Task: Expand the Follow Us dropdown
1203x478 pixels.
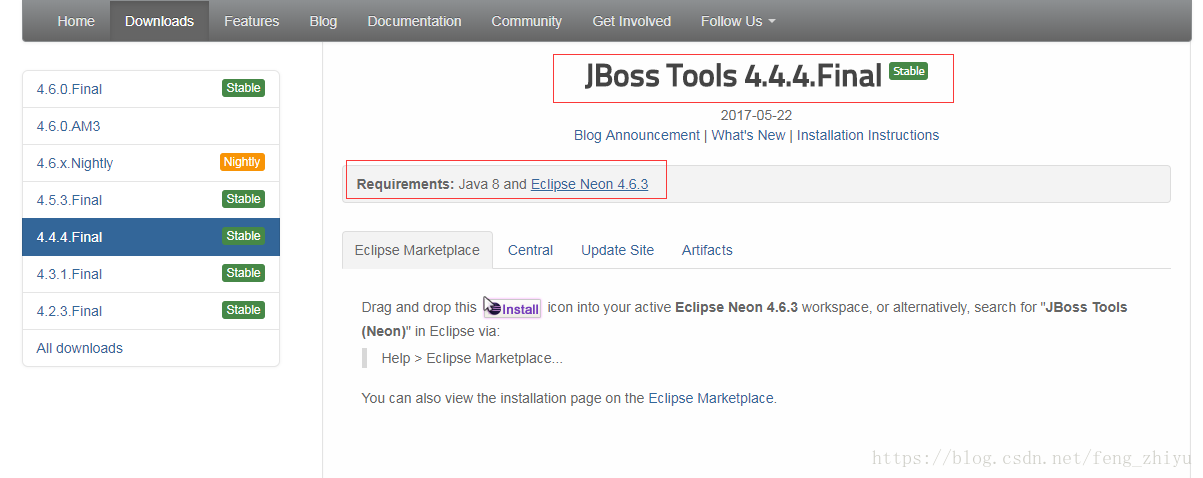Action: [x=738, y=21]
